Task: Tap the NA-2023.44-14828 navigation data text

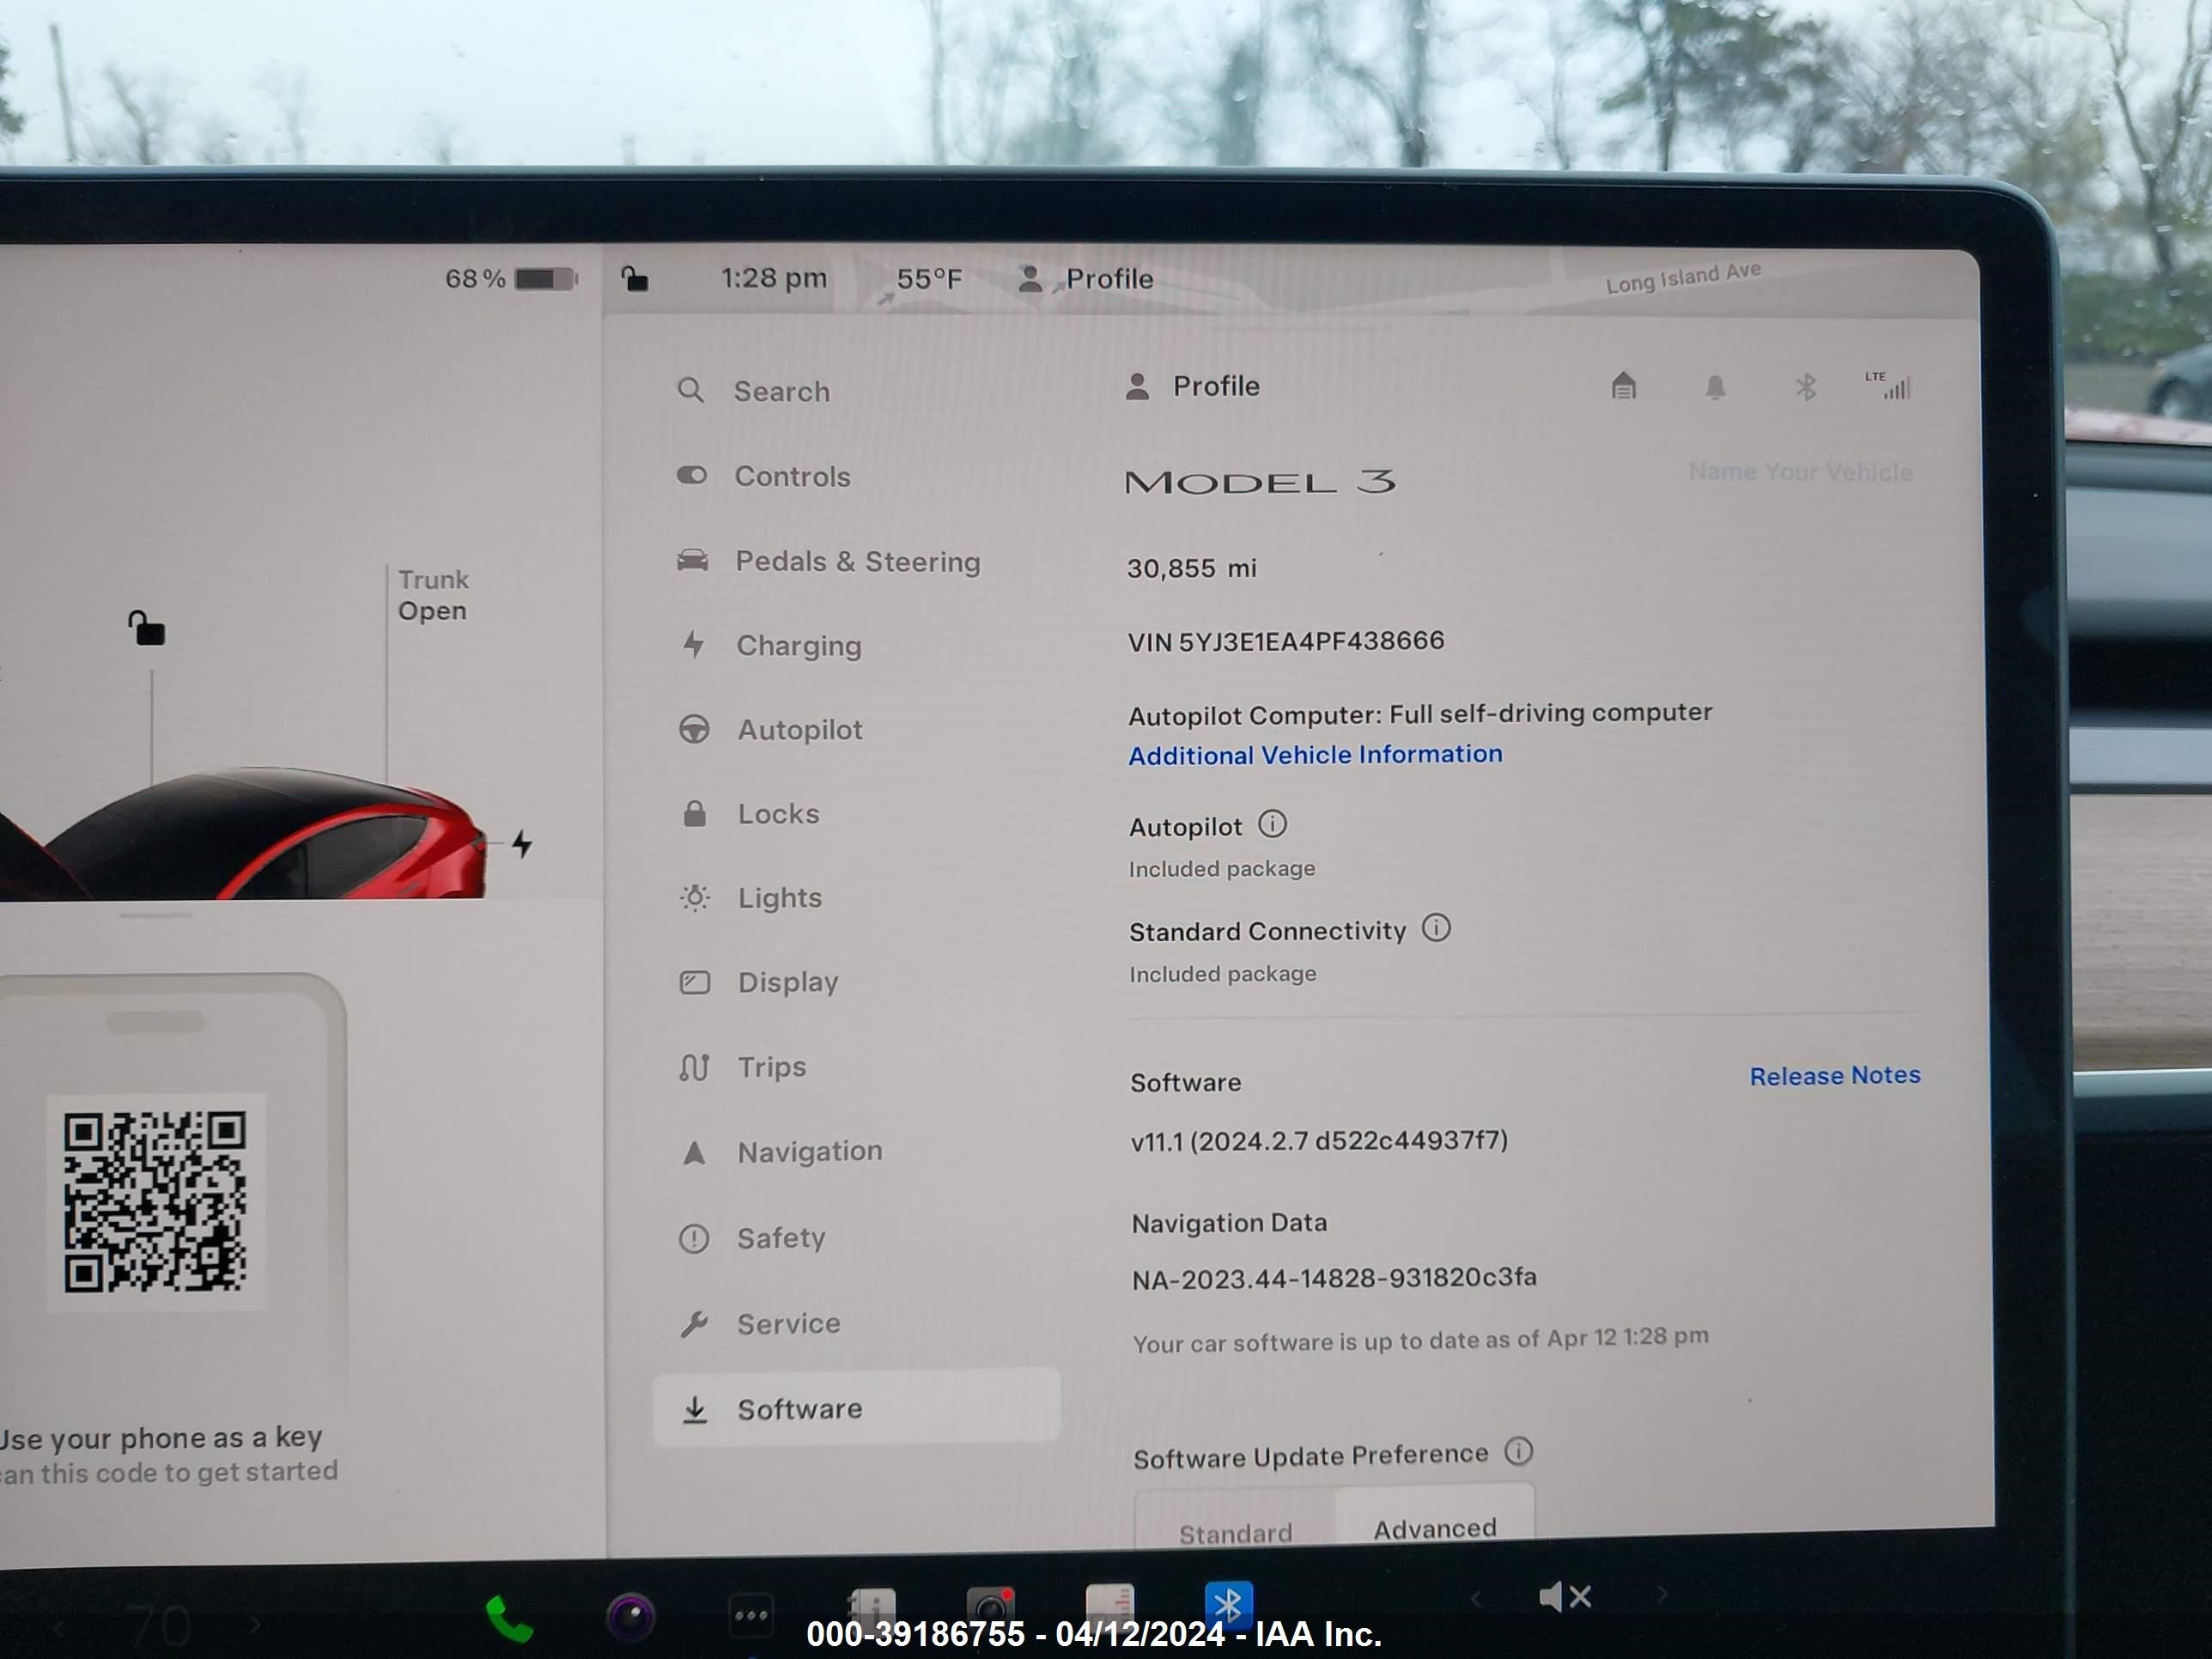Action: coord(1334,1278)
